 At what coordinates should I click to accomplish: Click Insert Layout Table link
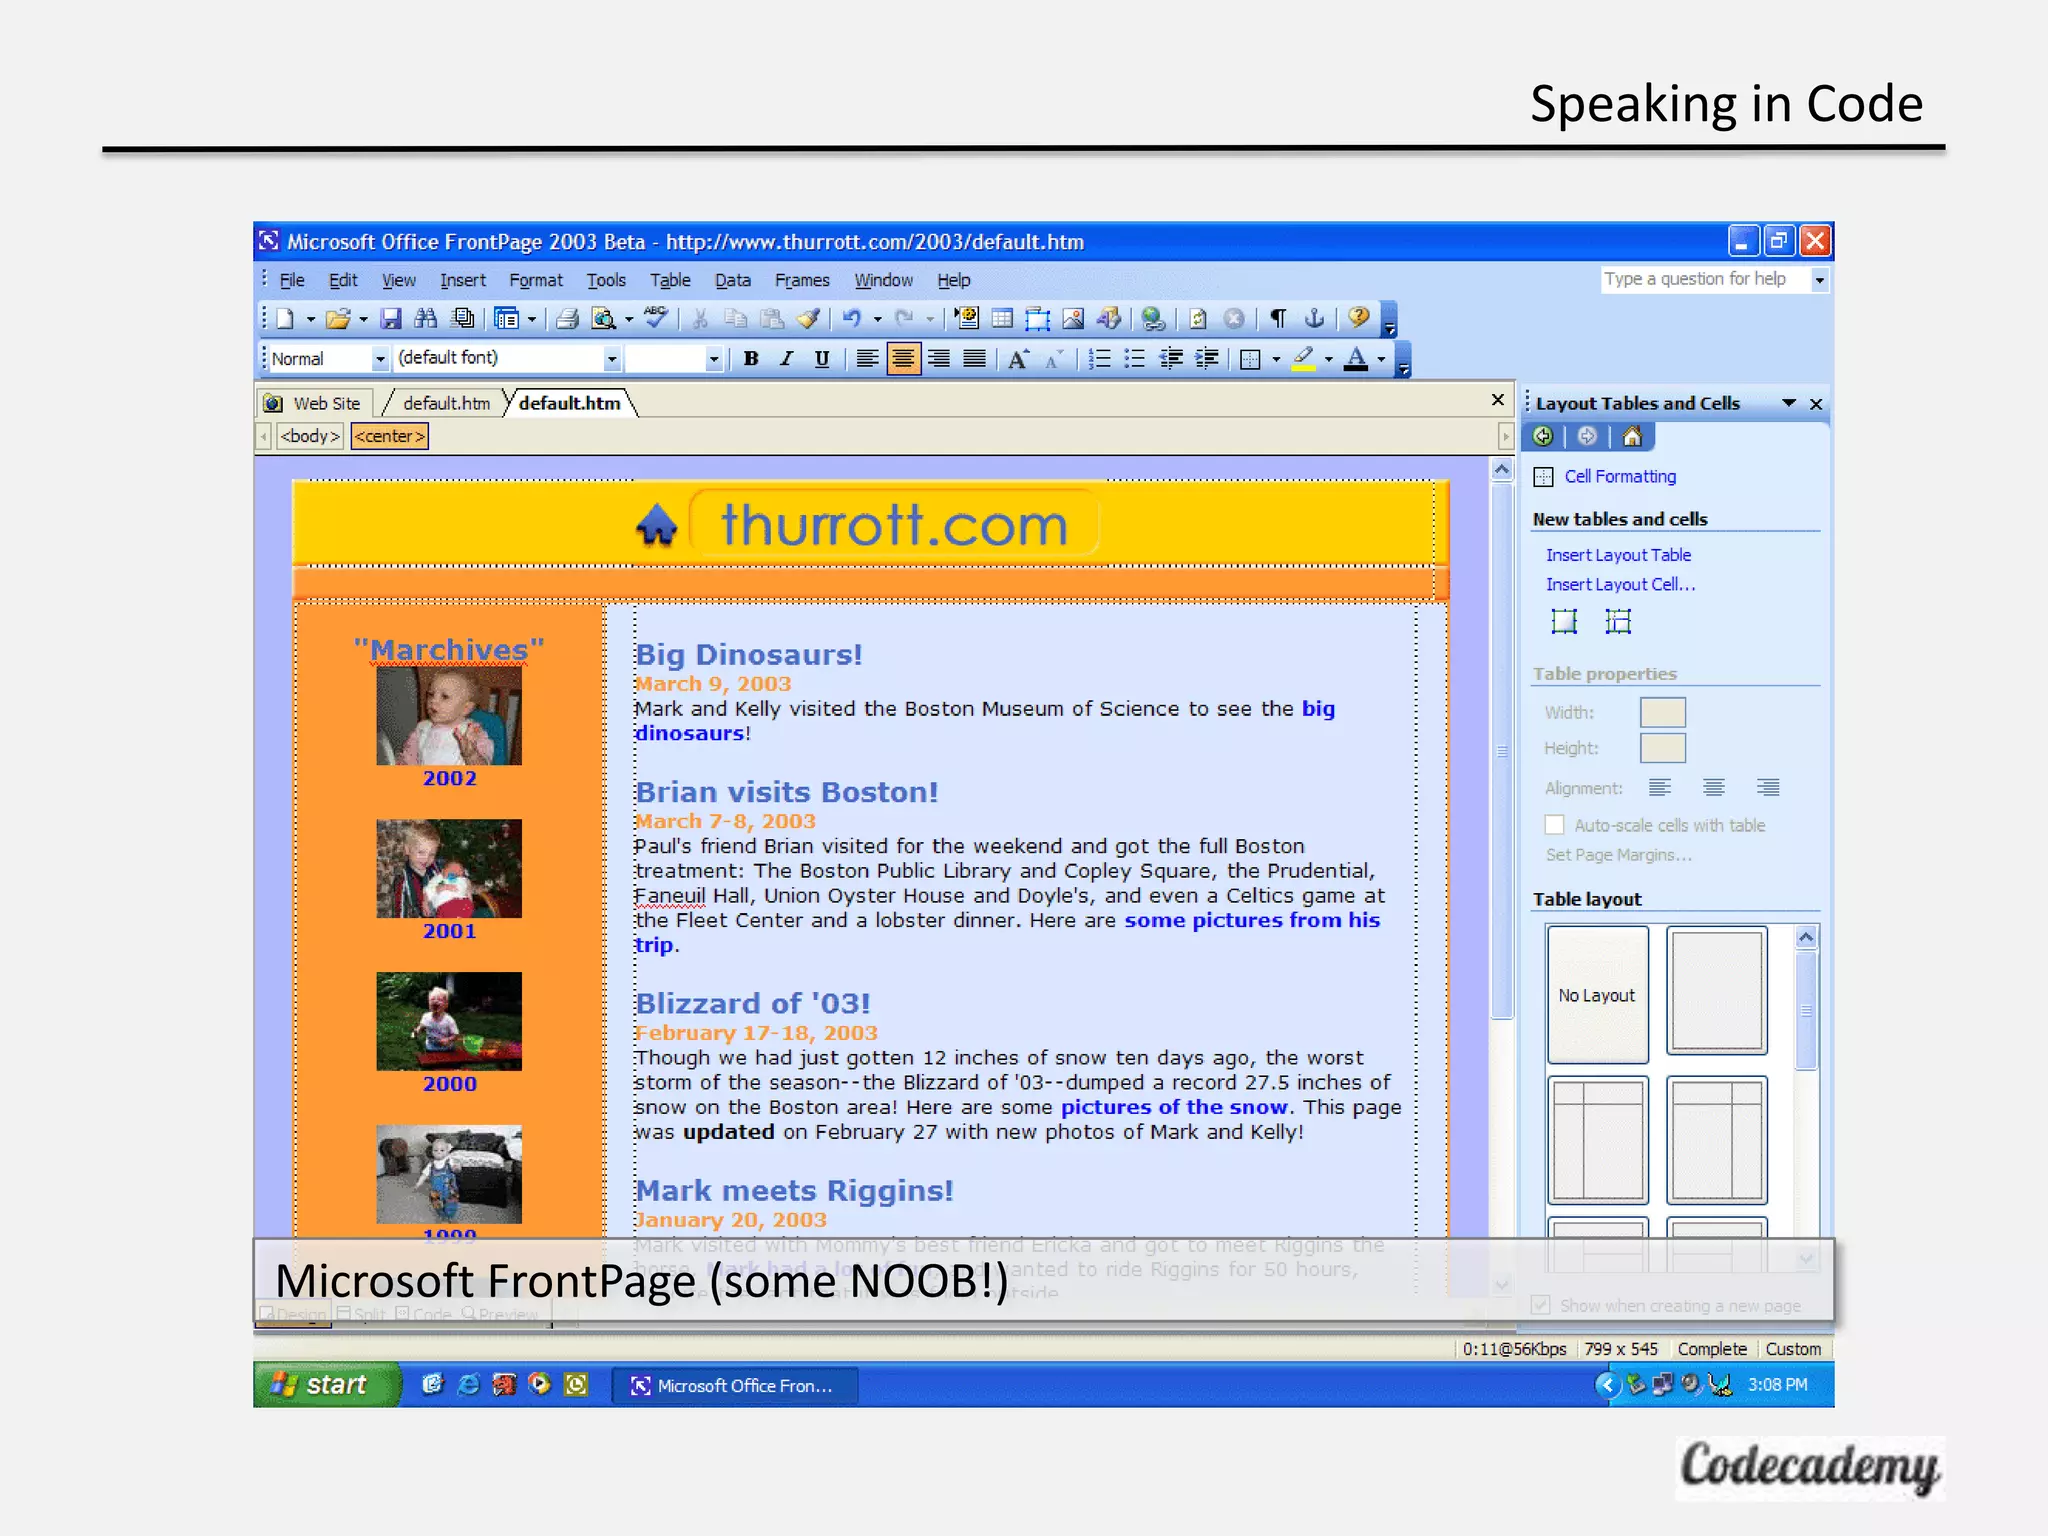(1618, 555)
